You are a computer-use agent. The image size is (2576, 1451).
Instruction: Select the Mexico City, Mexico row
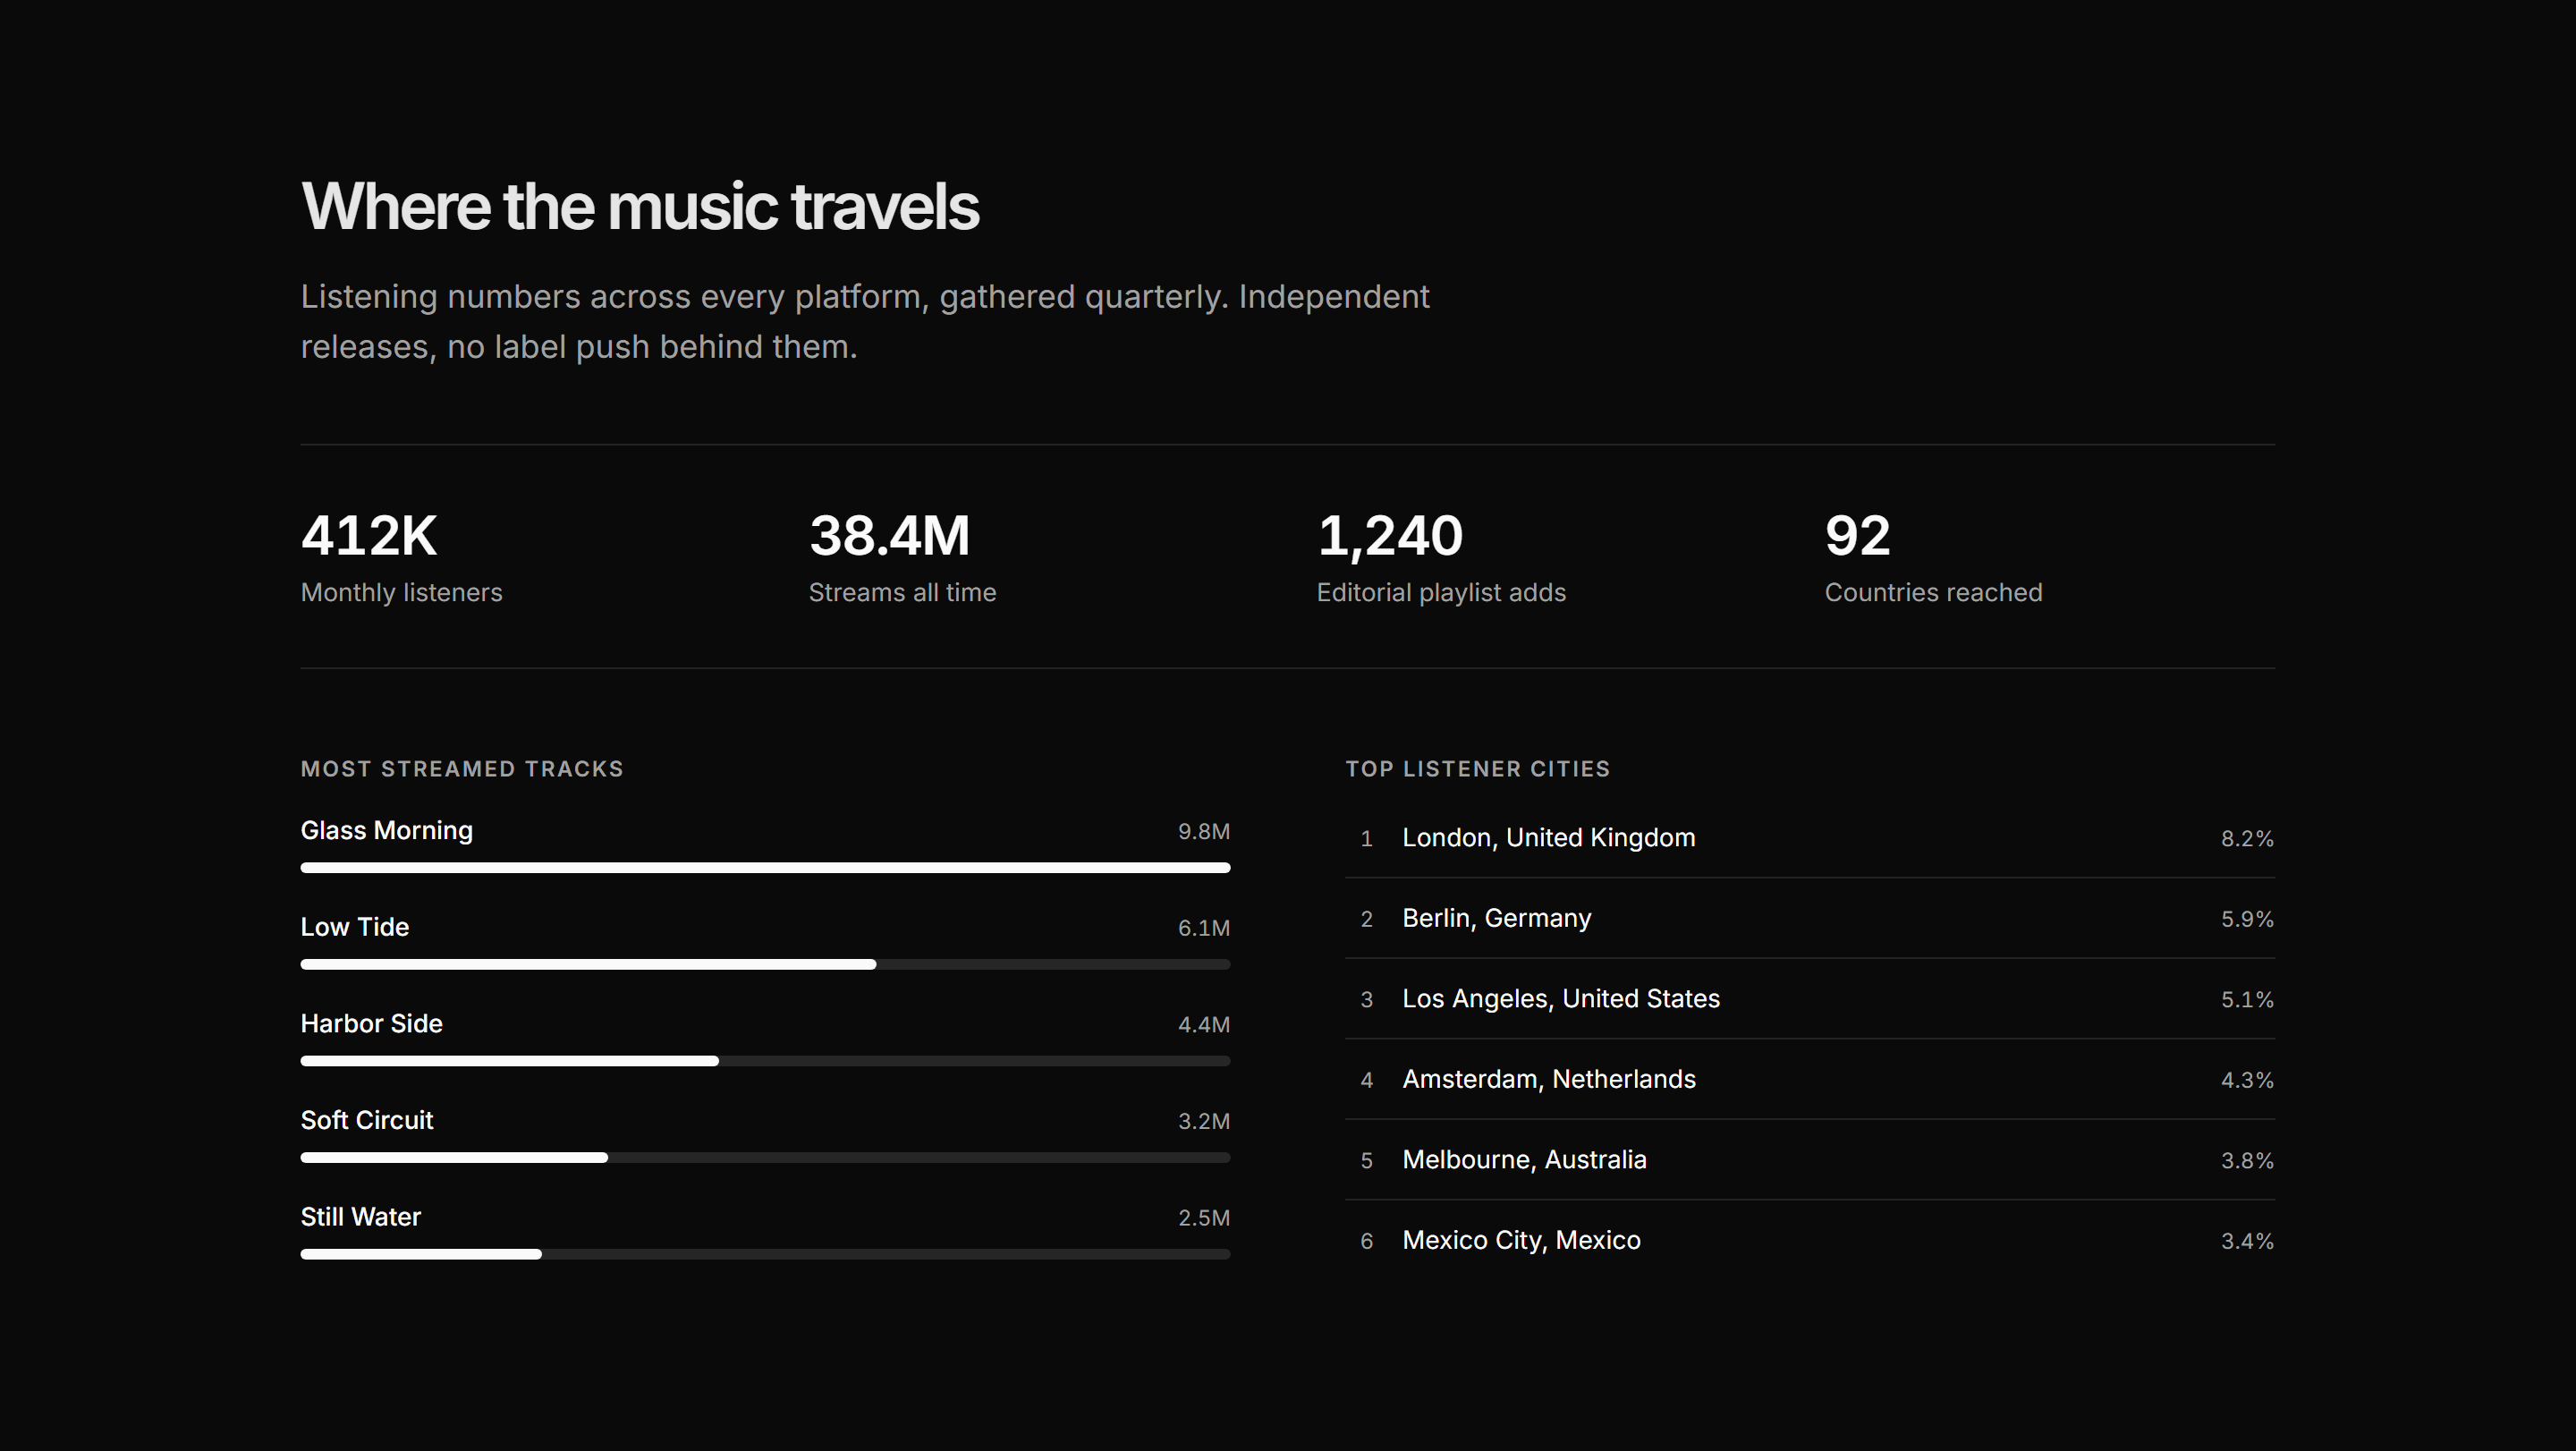point(1810,1241)
